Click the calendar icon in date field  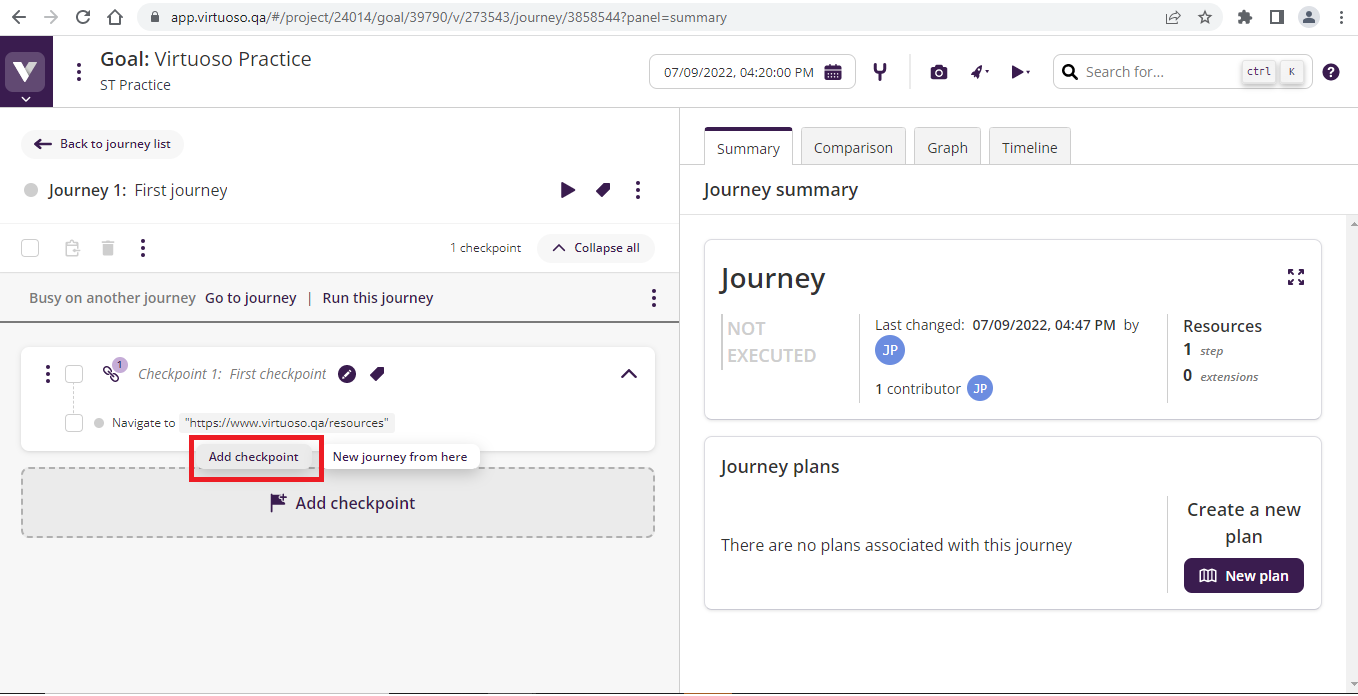pos(833,72)
